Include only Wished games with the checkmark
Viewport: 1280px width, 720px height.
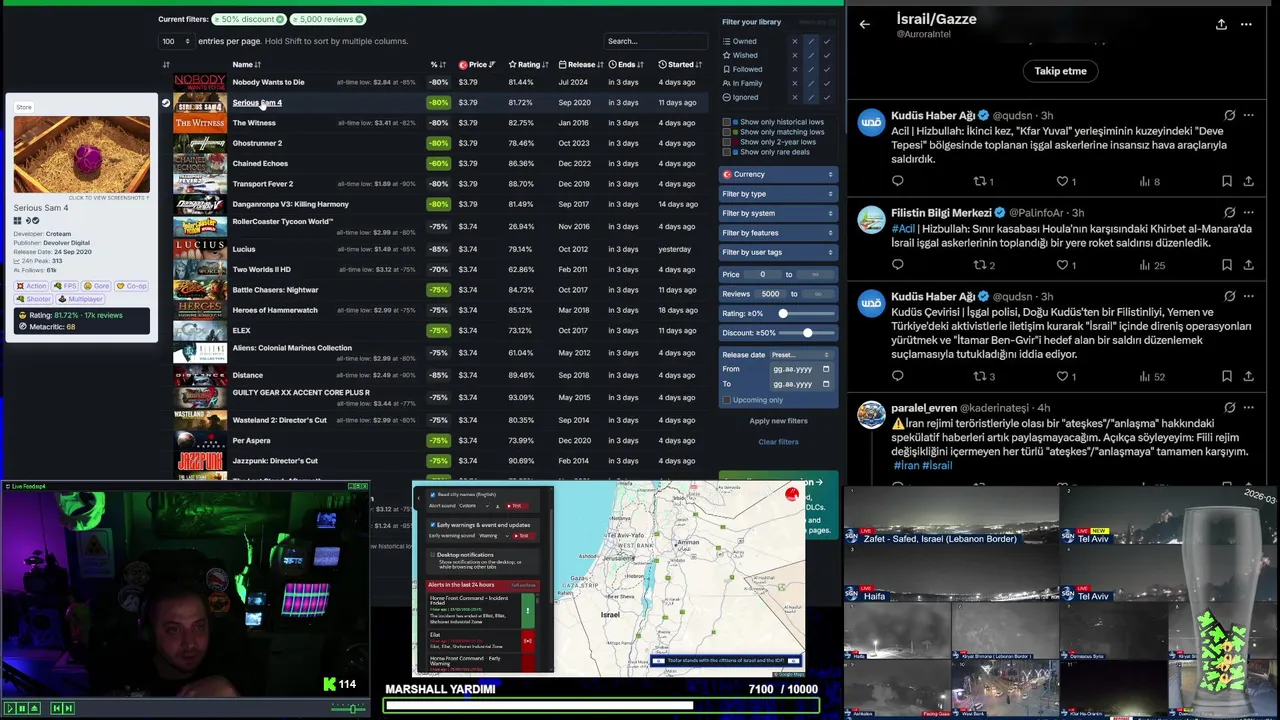pos(827,56)
